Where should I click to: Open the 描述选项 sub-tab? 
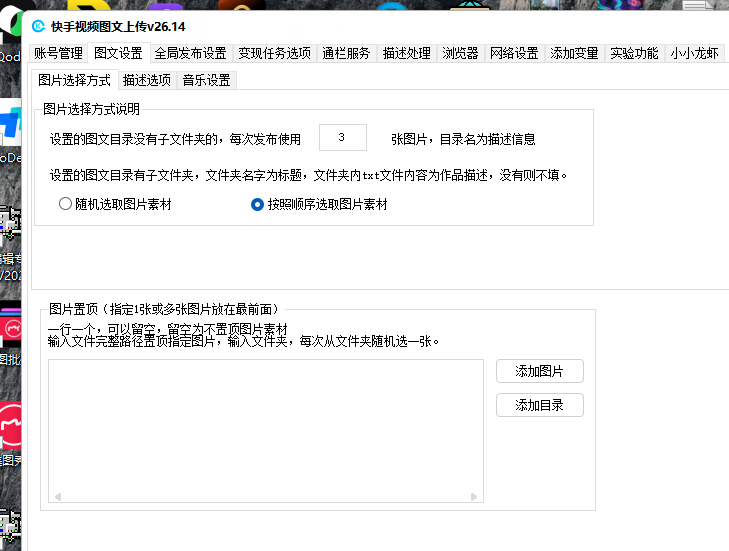tap(147, 80)
